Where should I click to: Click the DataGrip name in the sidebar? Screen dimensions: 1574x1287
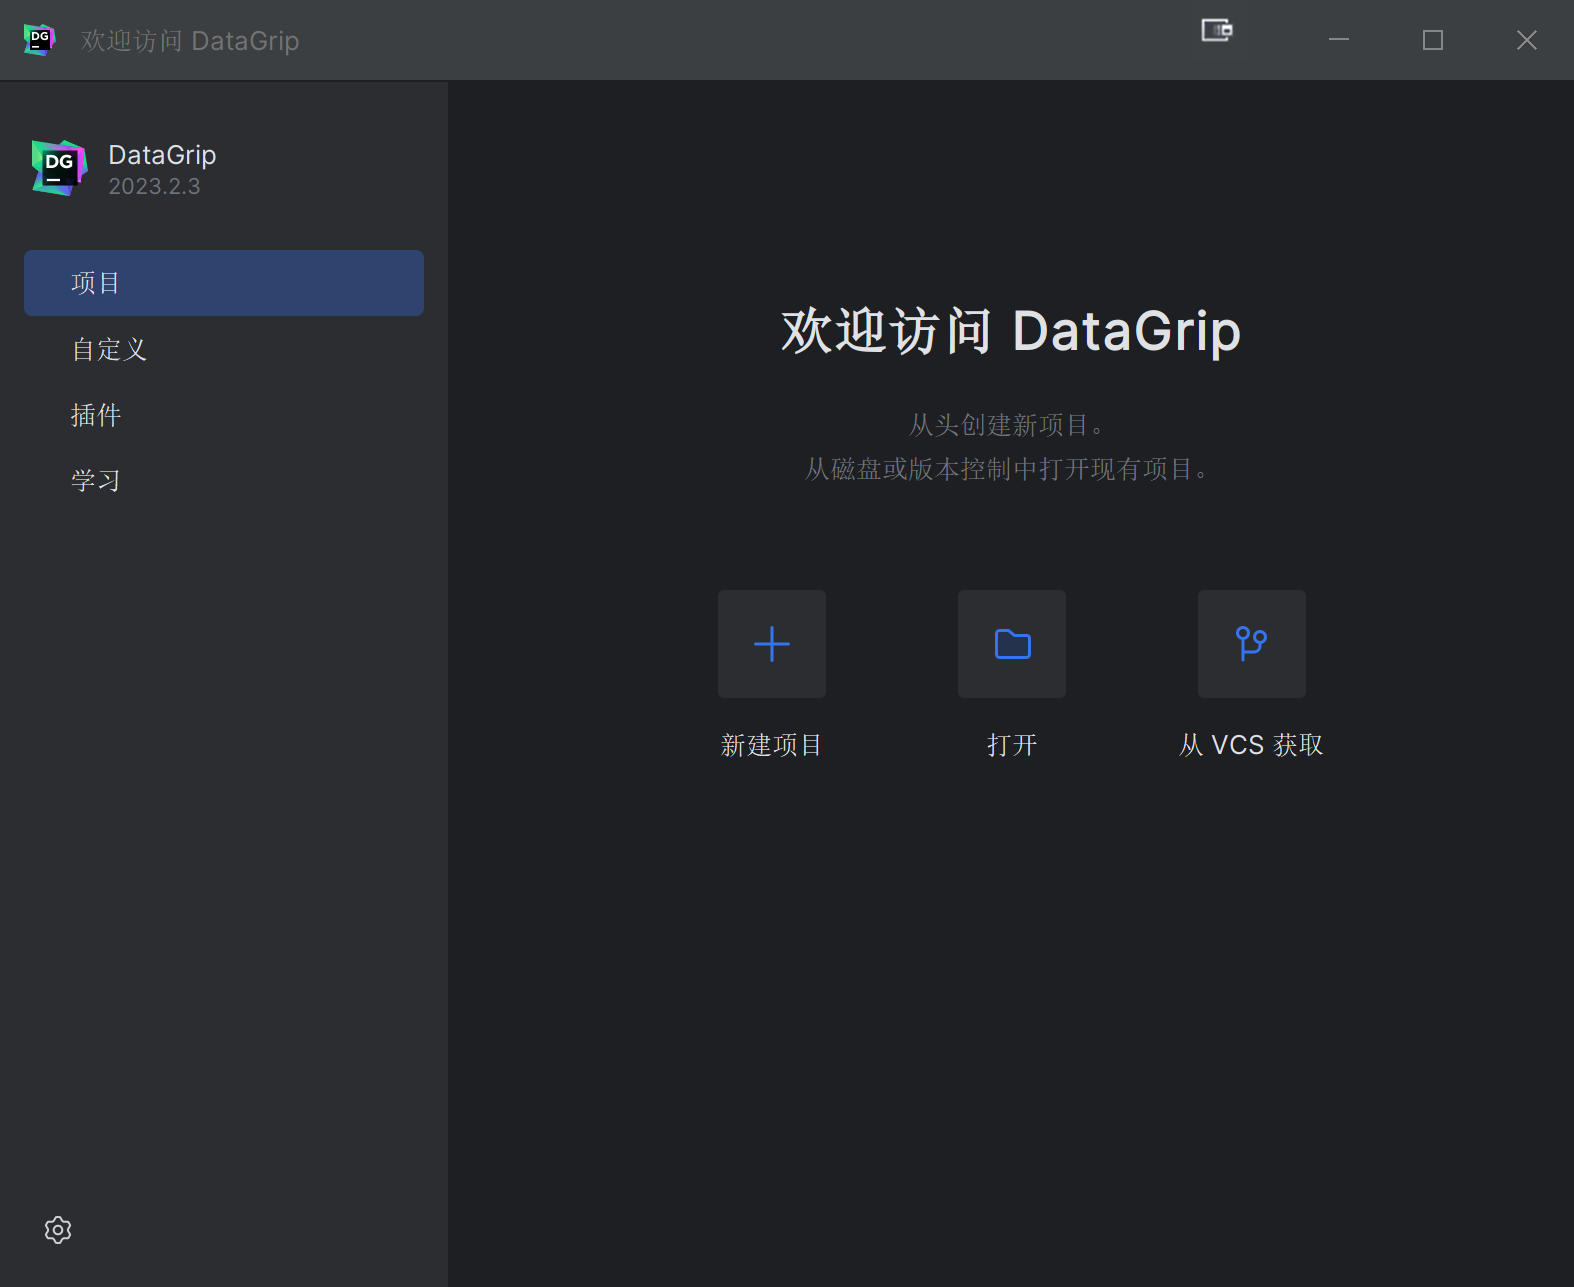click(x=162, y=155)
